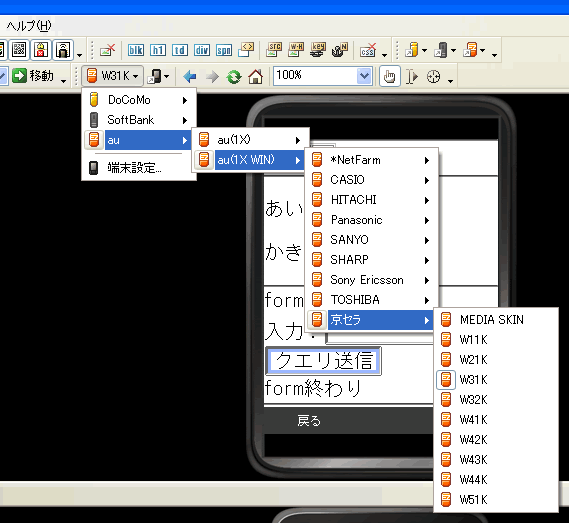Choose the MEDIA SKIN device

pyautogui.click(x=496, y=320)
